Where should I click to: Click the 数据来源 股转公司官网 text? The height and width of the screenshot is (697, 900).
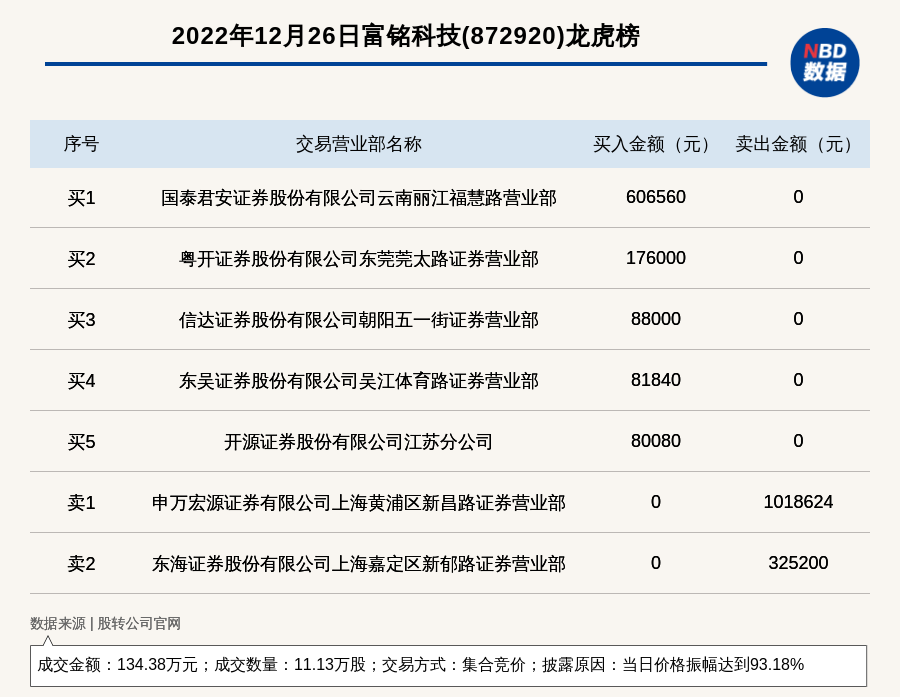pyautogui.click(x=105, y=623)
